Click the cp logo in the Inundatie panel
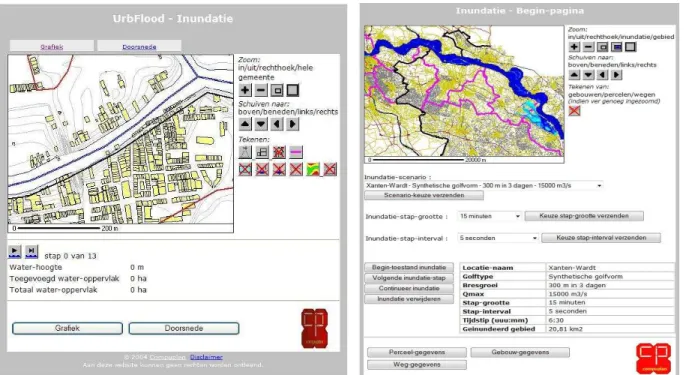The width and height of the screenshot is (689, 375). point(654,358)
